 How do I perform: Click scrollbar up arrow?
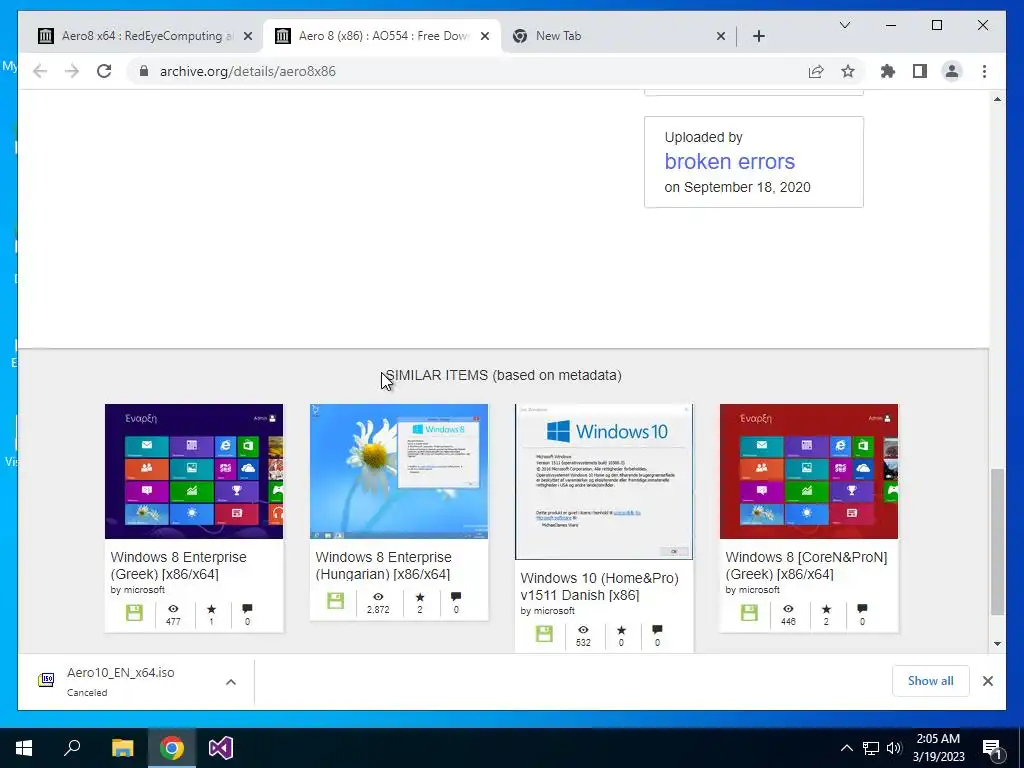[x=997, y=99]
